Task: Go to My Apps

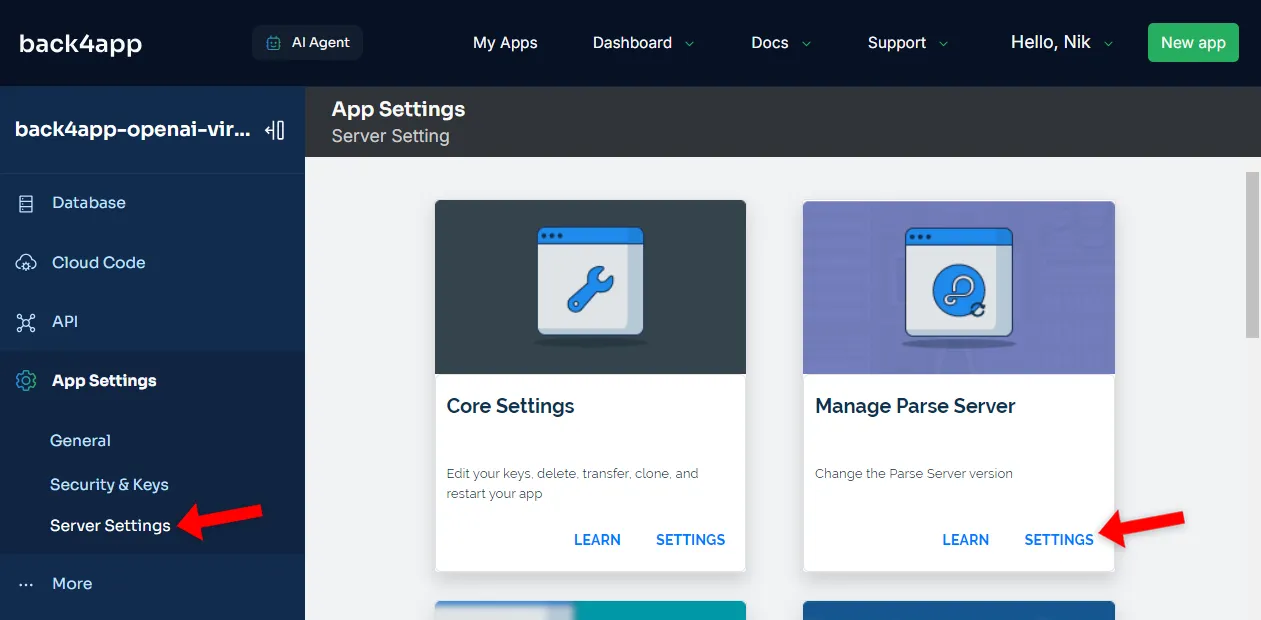Action: coord(505,42)
